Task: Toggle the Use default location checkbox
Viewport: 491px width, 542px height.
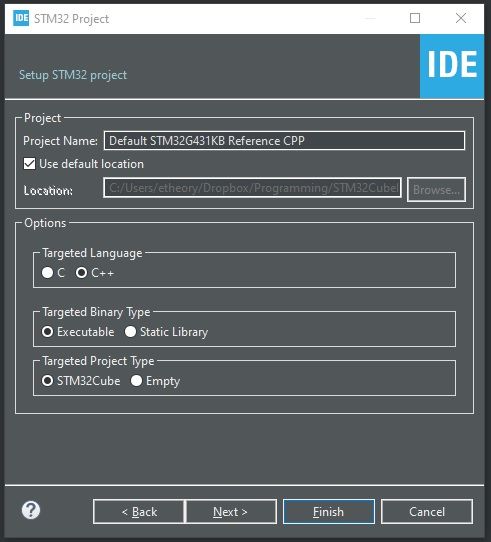Action: click(29, 163)
